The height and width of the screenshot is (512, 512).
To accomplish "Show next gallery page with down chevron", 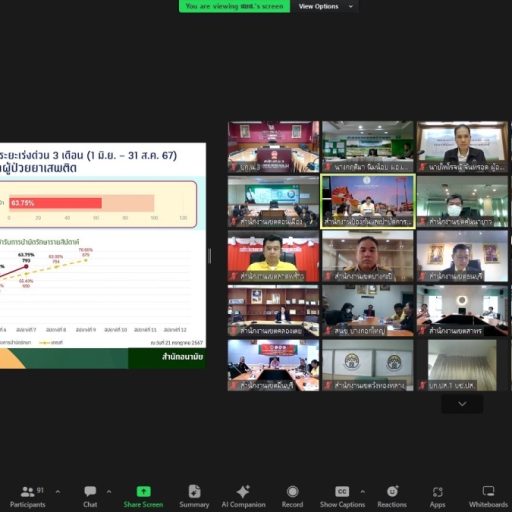I will pyautogui.click(x=462, y=404).
